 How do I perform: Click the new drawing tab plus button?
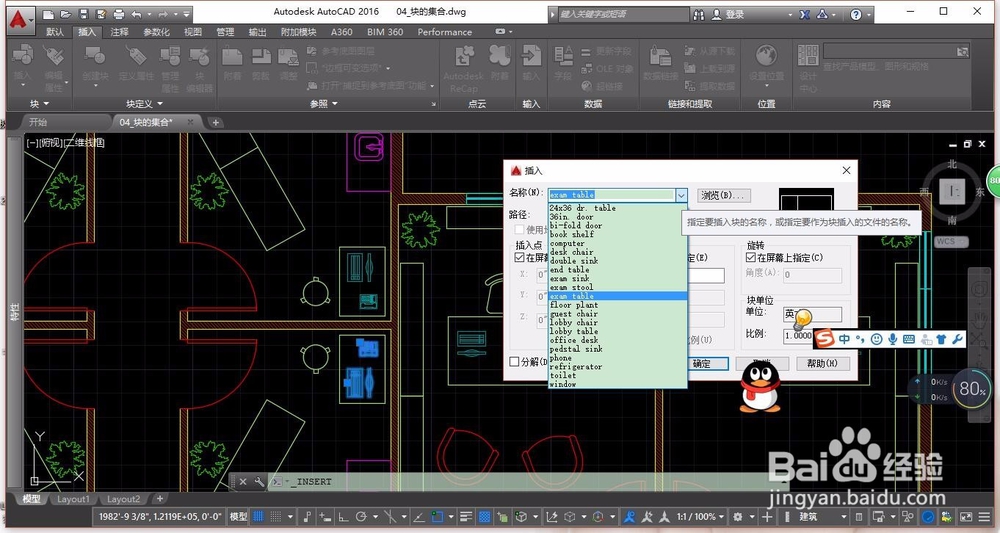click(x=216, y=122)
